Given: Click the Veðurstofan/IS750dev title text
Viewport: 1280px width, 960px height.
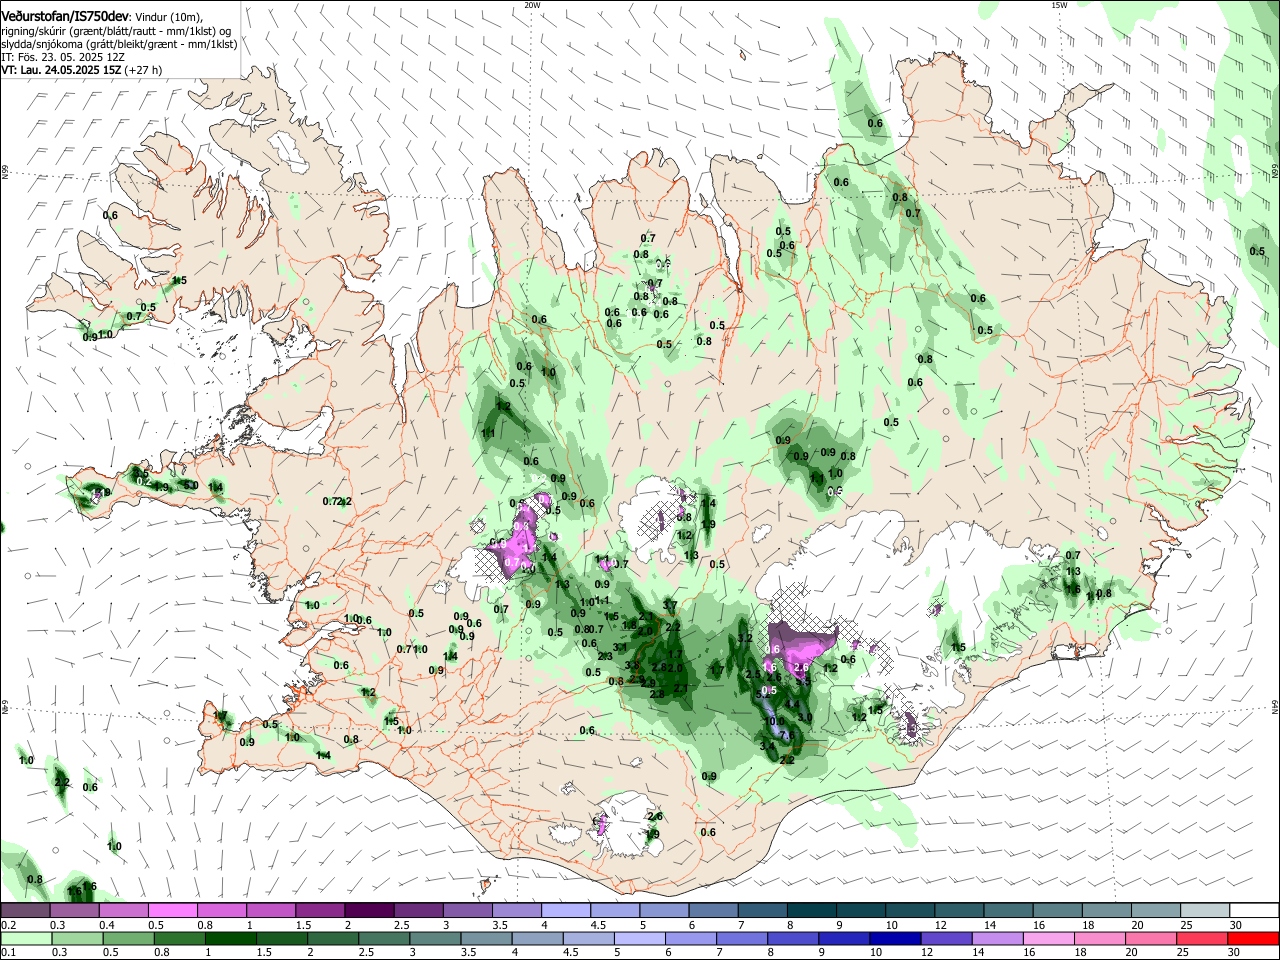Looking at the screenshot, I should [x=64, y=17].
